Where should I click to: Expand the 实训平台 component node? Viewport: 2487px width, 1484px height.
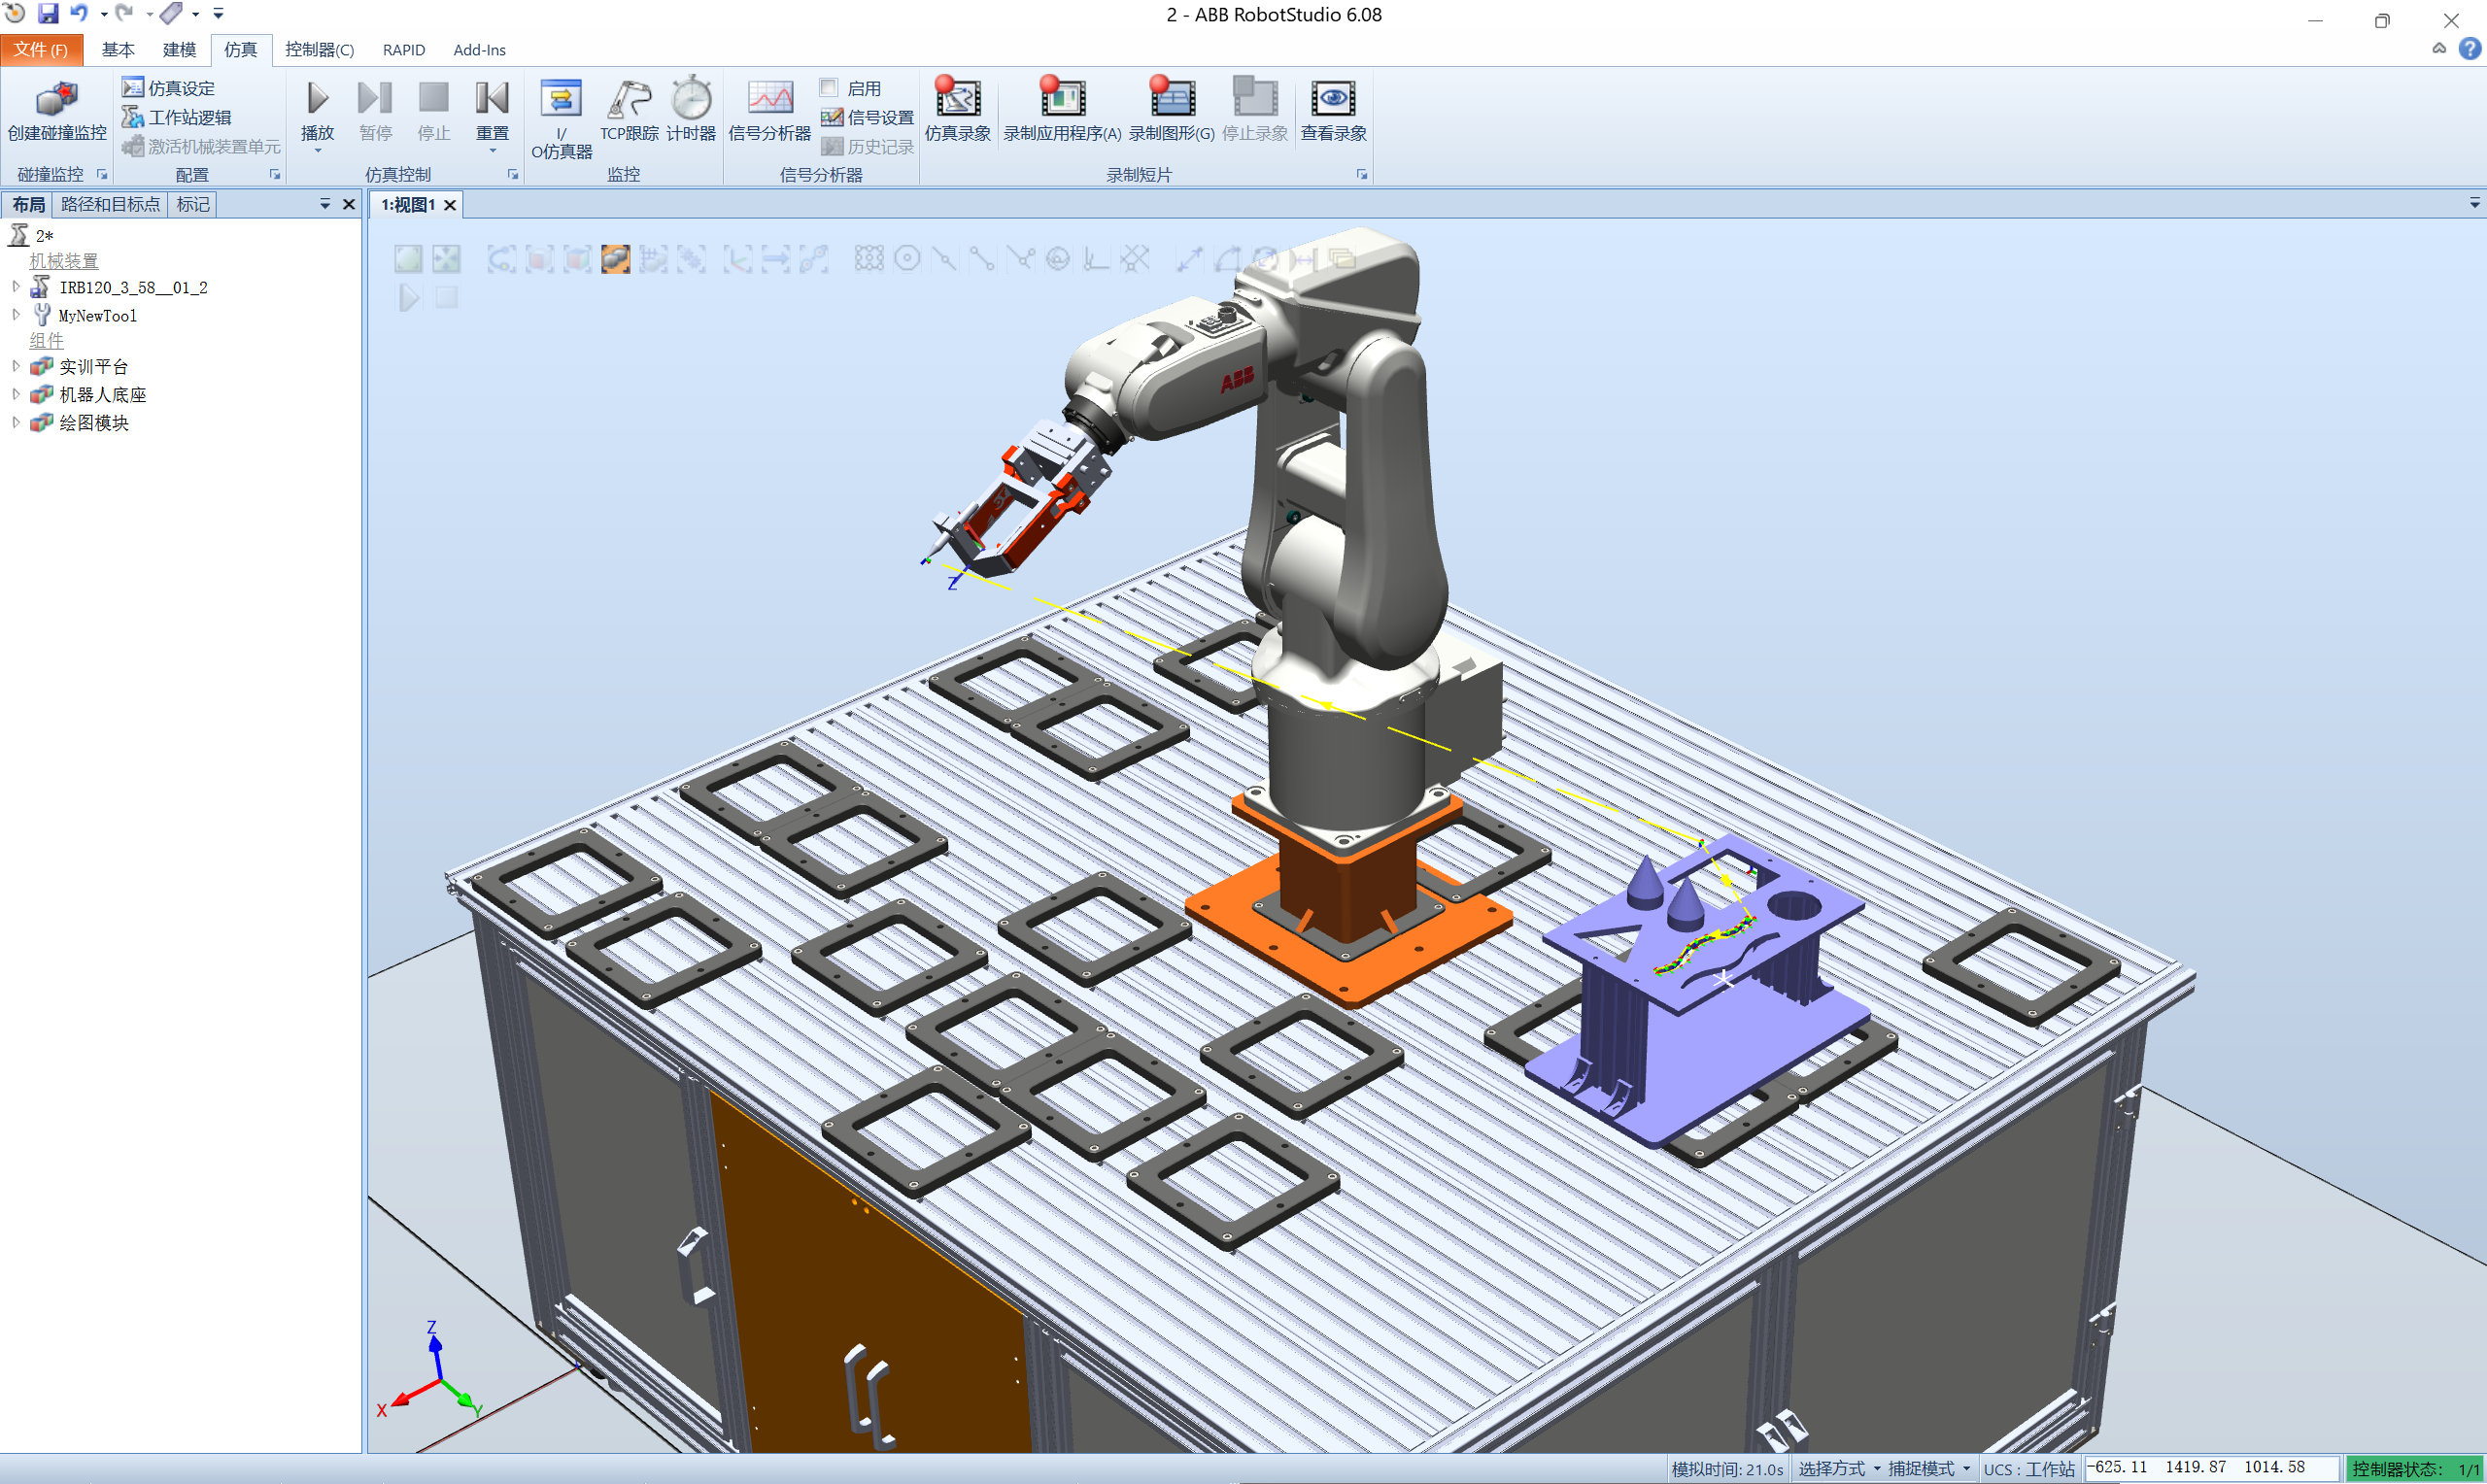pos(16,366)
